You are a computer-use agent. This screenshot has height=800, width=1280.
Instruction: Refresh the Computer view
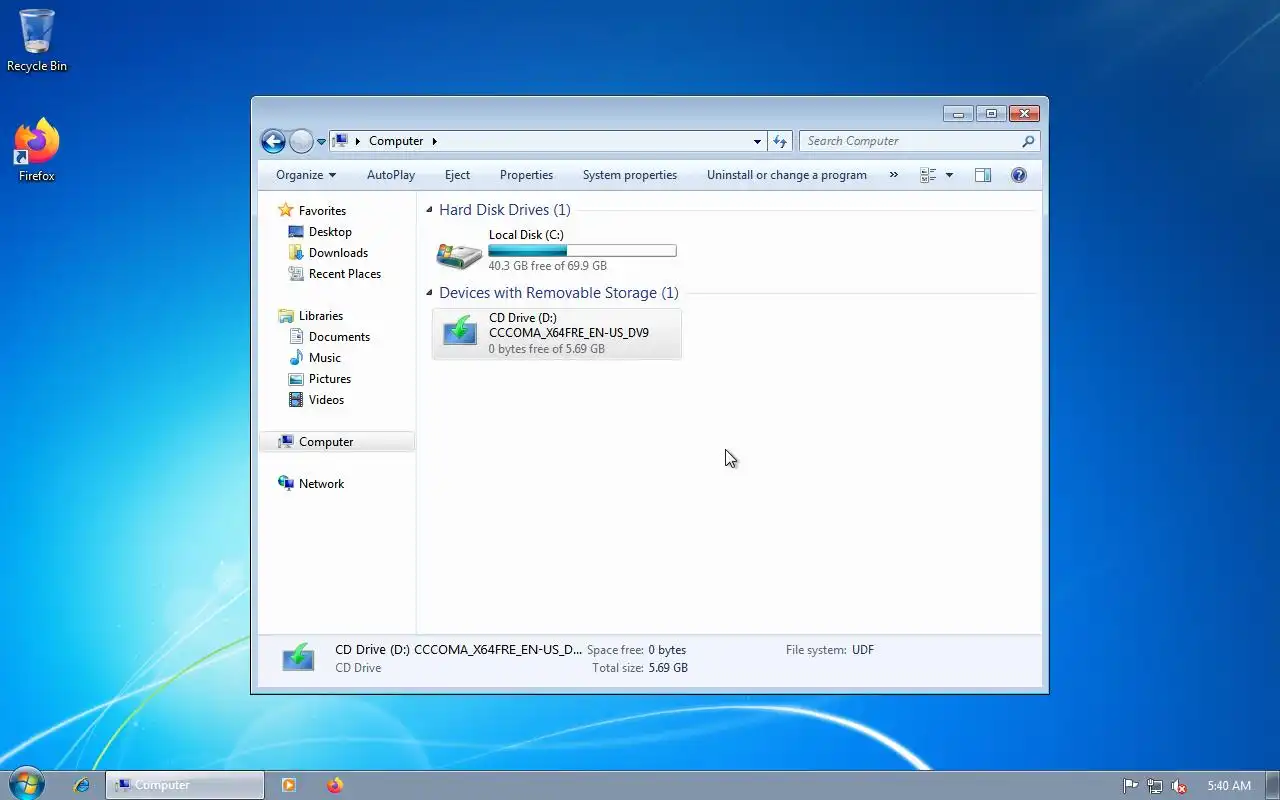coord(781,141)
